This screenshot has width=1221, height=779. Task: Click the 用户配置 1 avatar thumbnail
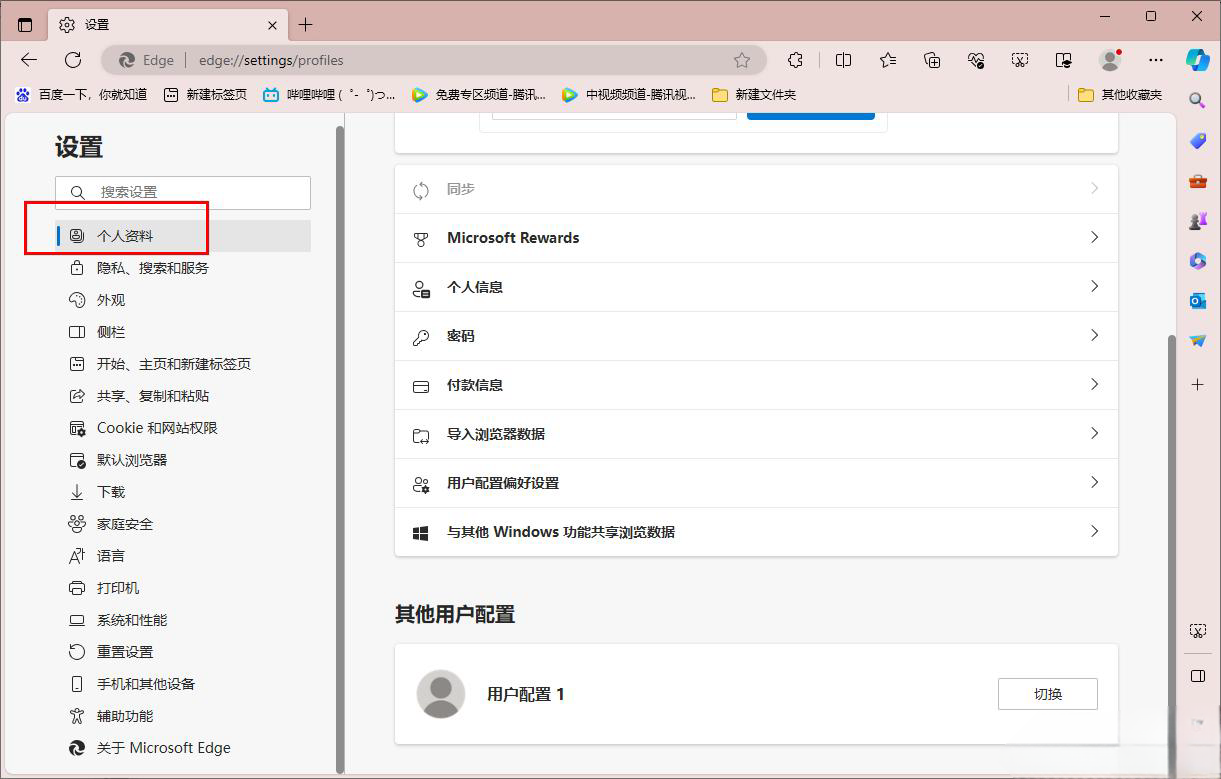point(440,694)
